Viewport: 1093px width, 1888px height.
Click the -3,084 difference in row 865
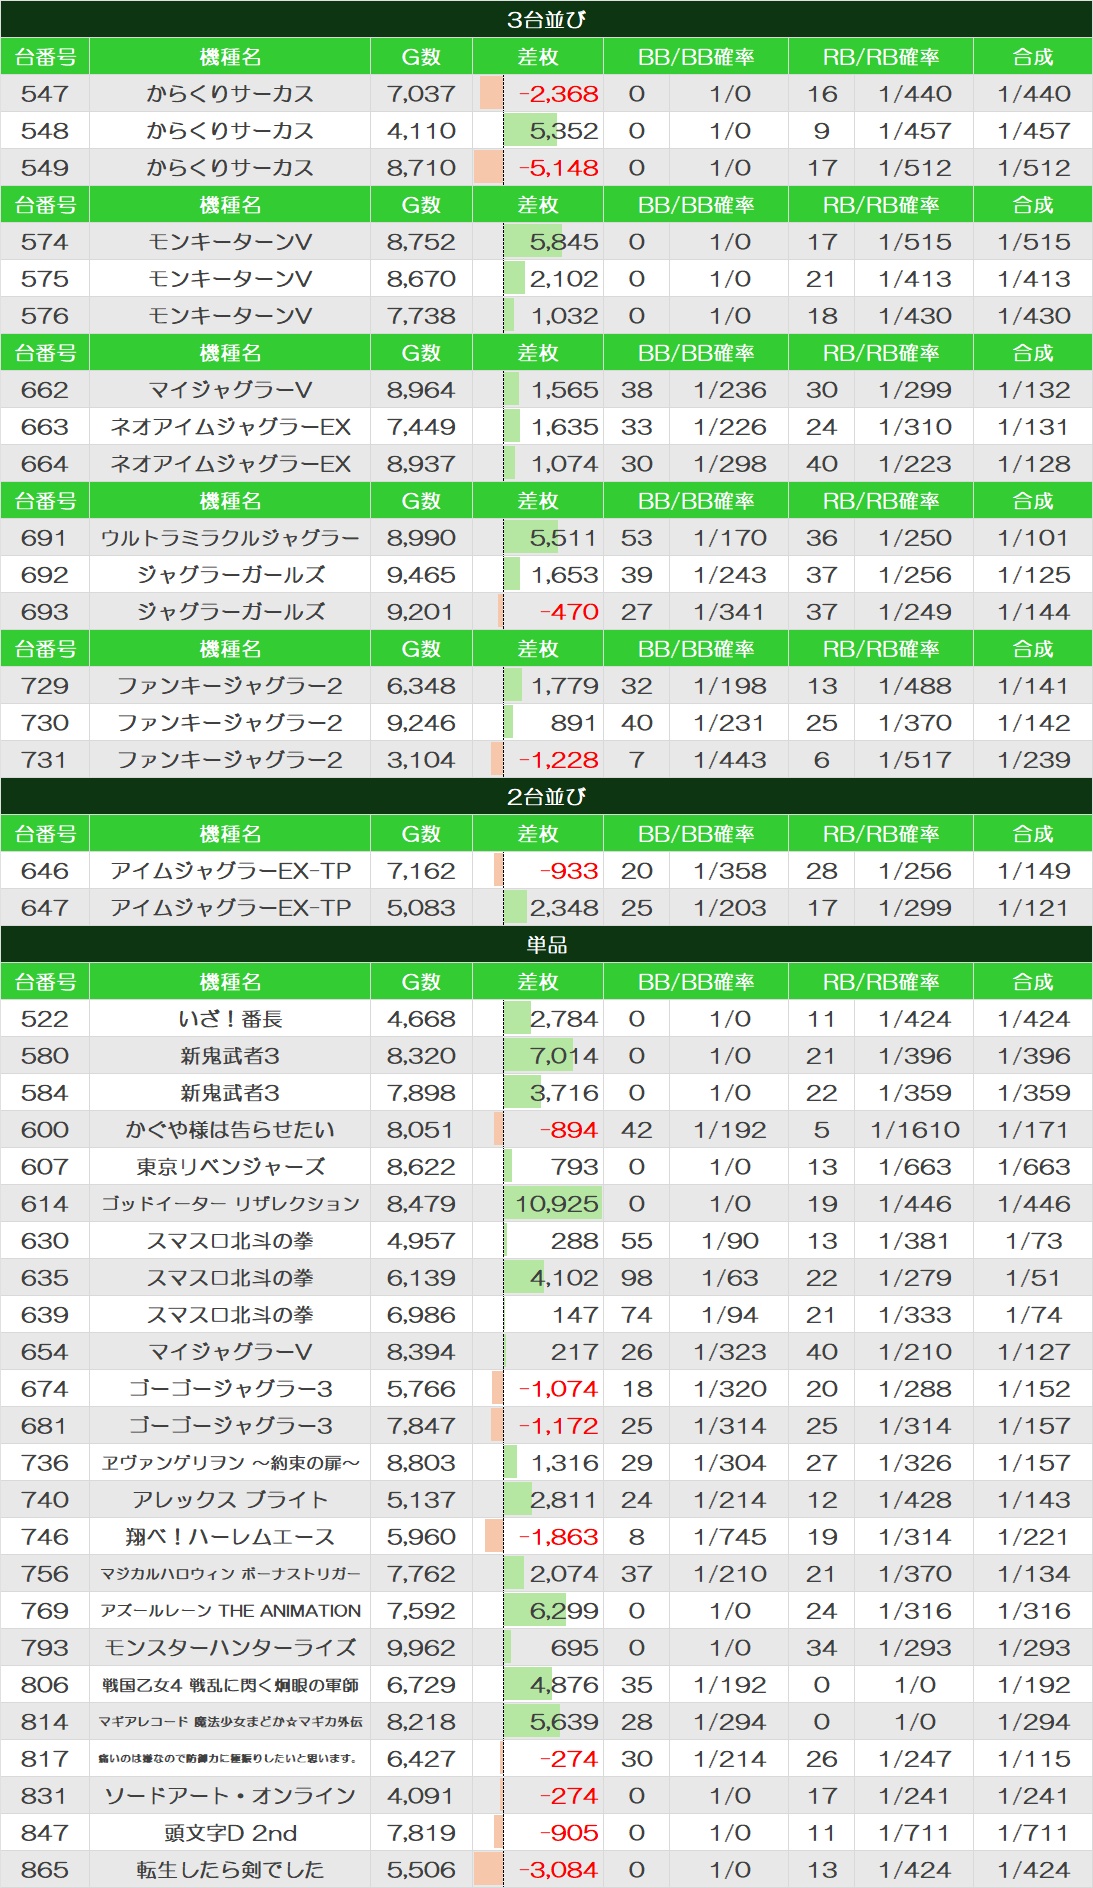(558, 1870)
